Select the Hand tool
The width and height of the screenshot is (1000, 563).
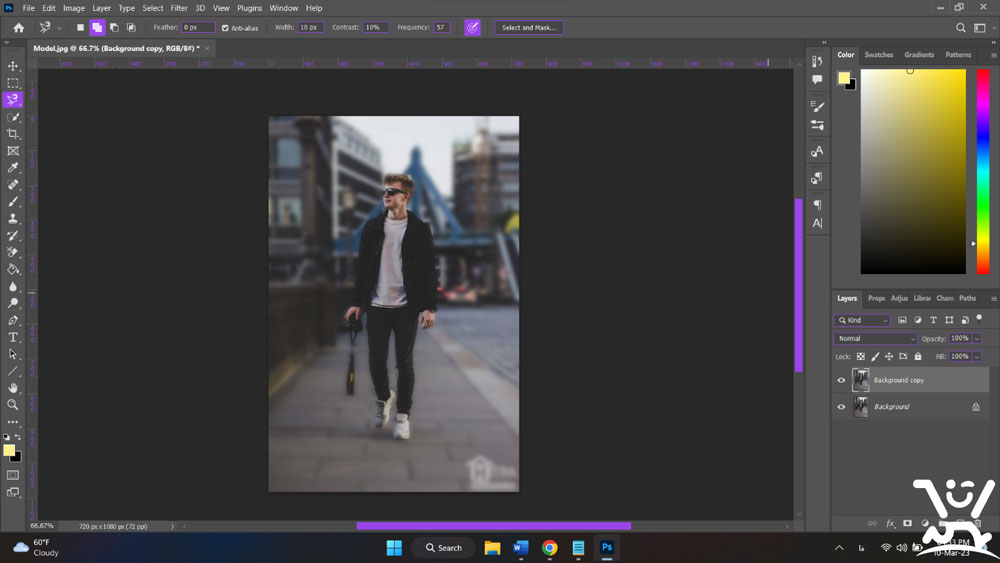[x=13, y=388]
